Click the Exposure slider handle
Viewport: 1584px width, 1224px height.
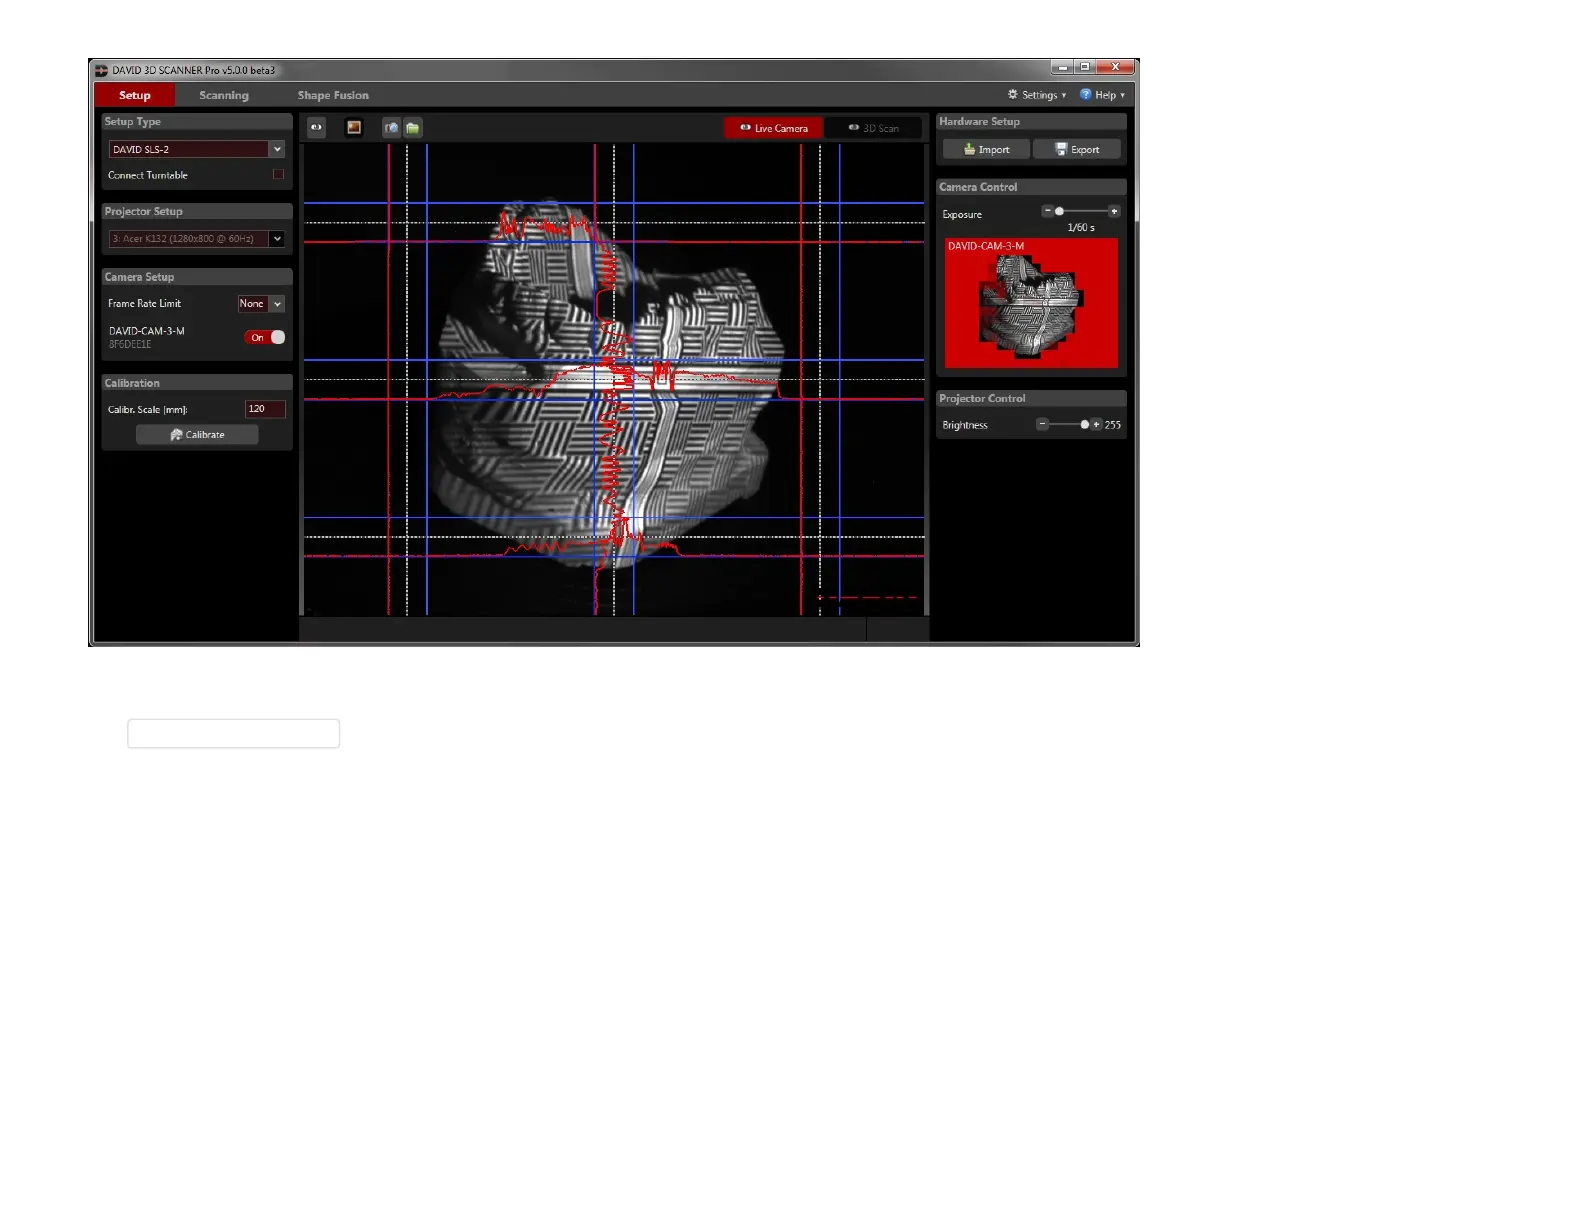point(1059,211)
